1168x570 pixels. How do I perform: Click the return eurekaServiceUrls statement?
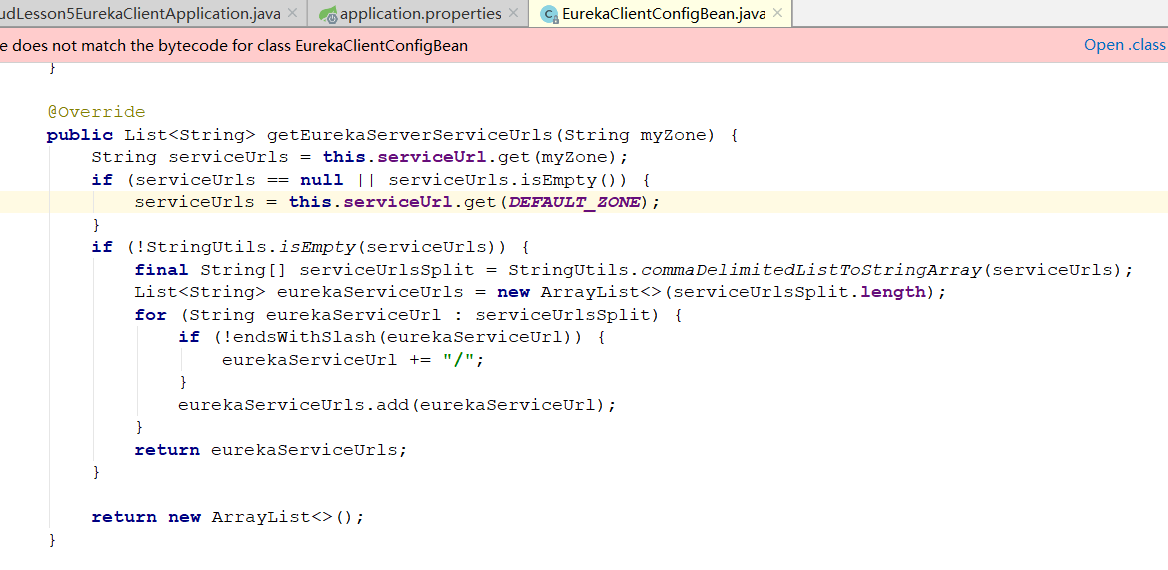(271, 449)
